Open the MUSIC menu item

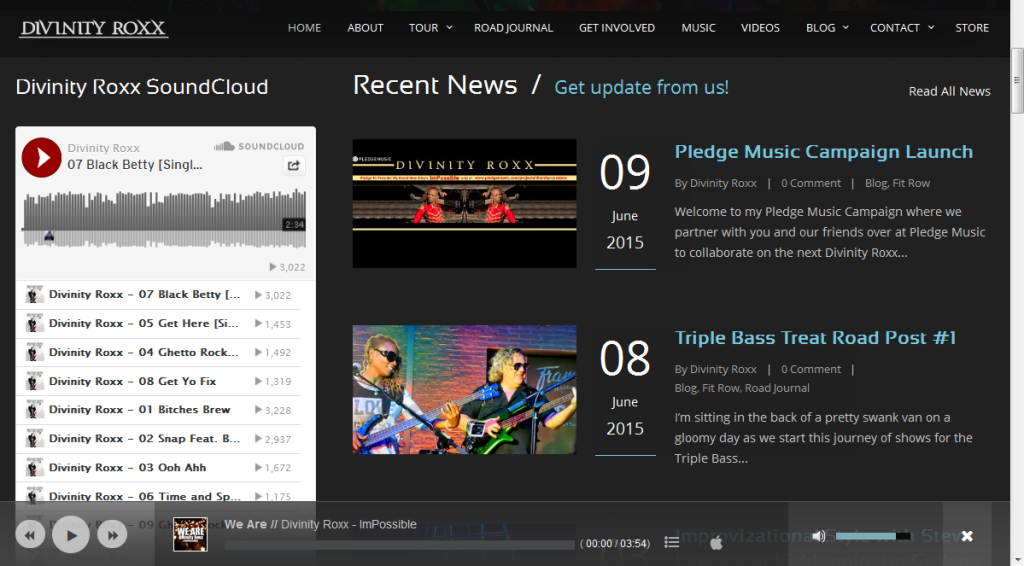[698, 27]
